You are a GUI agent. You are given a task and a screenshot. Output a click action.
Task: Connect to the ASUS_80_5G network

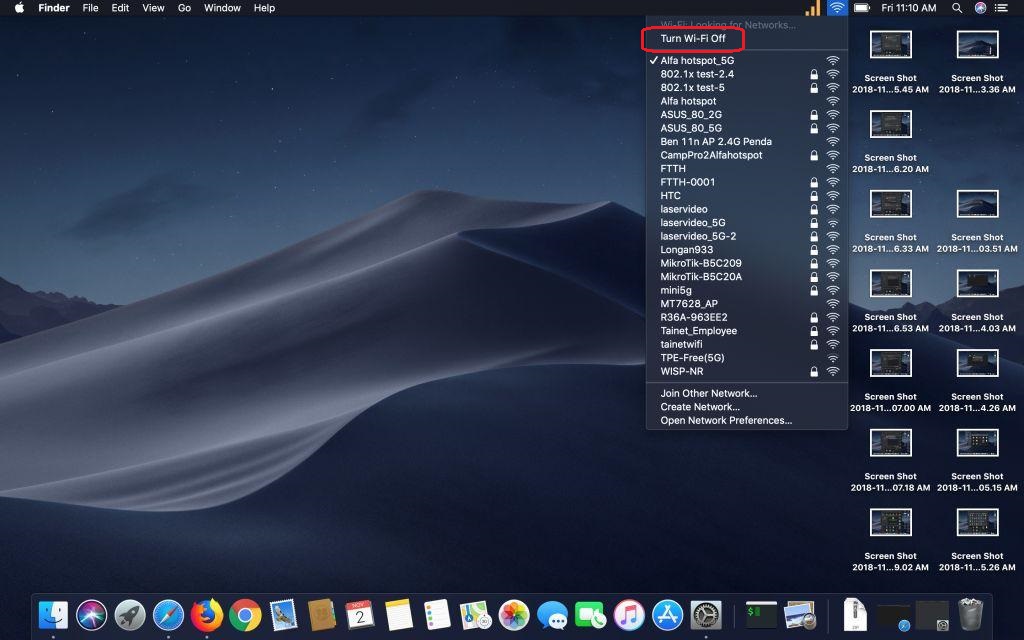pyautogui.click(x=691, y=128)
